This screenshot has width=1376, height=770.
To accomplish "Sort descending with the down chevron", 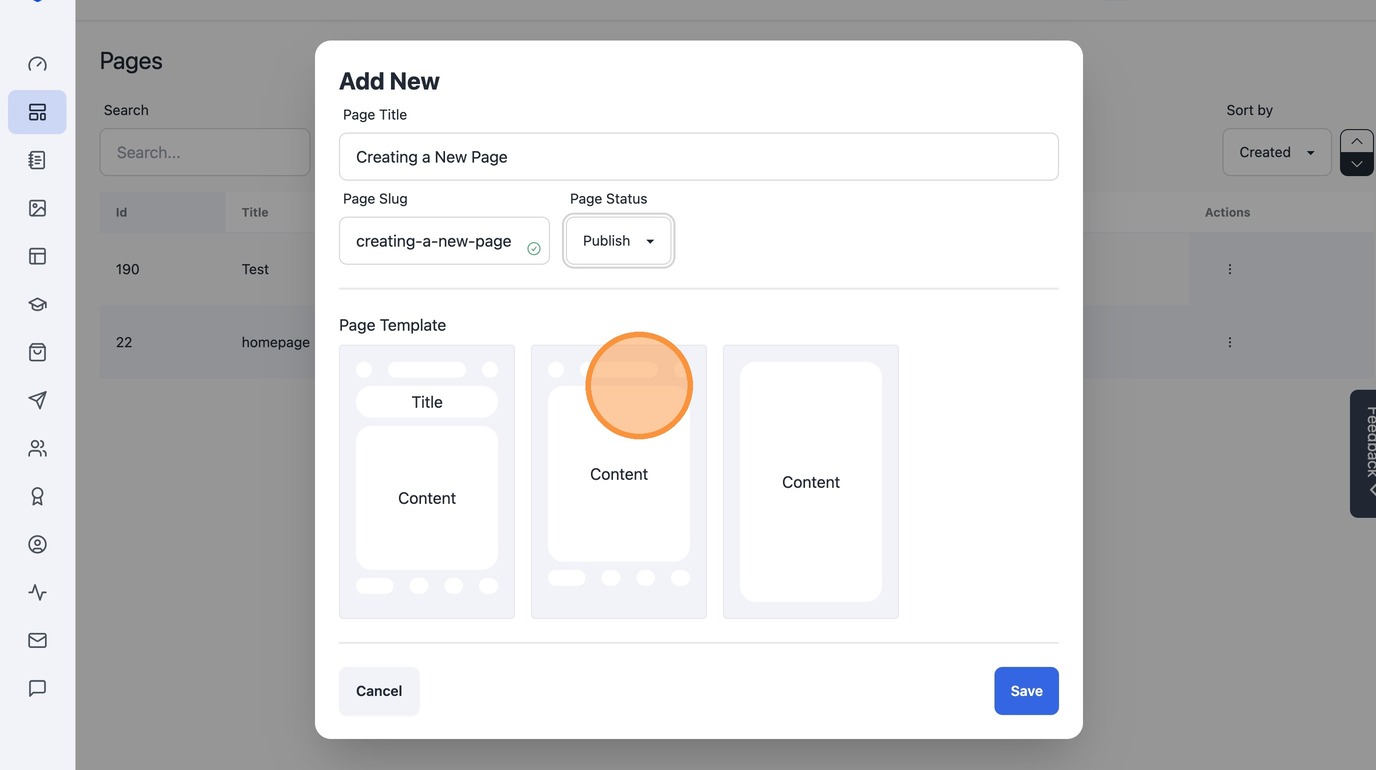I will pos(1357,164).
